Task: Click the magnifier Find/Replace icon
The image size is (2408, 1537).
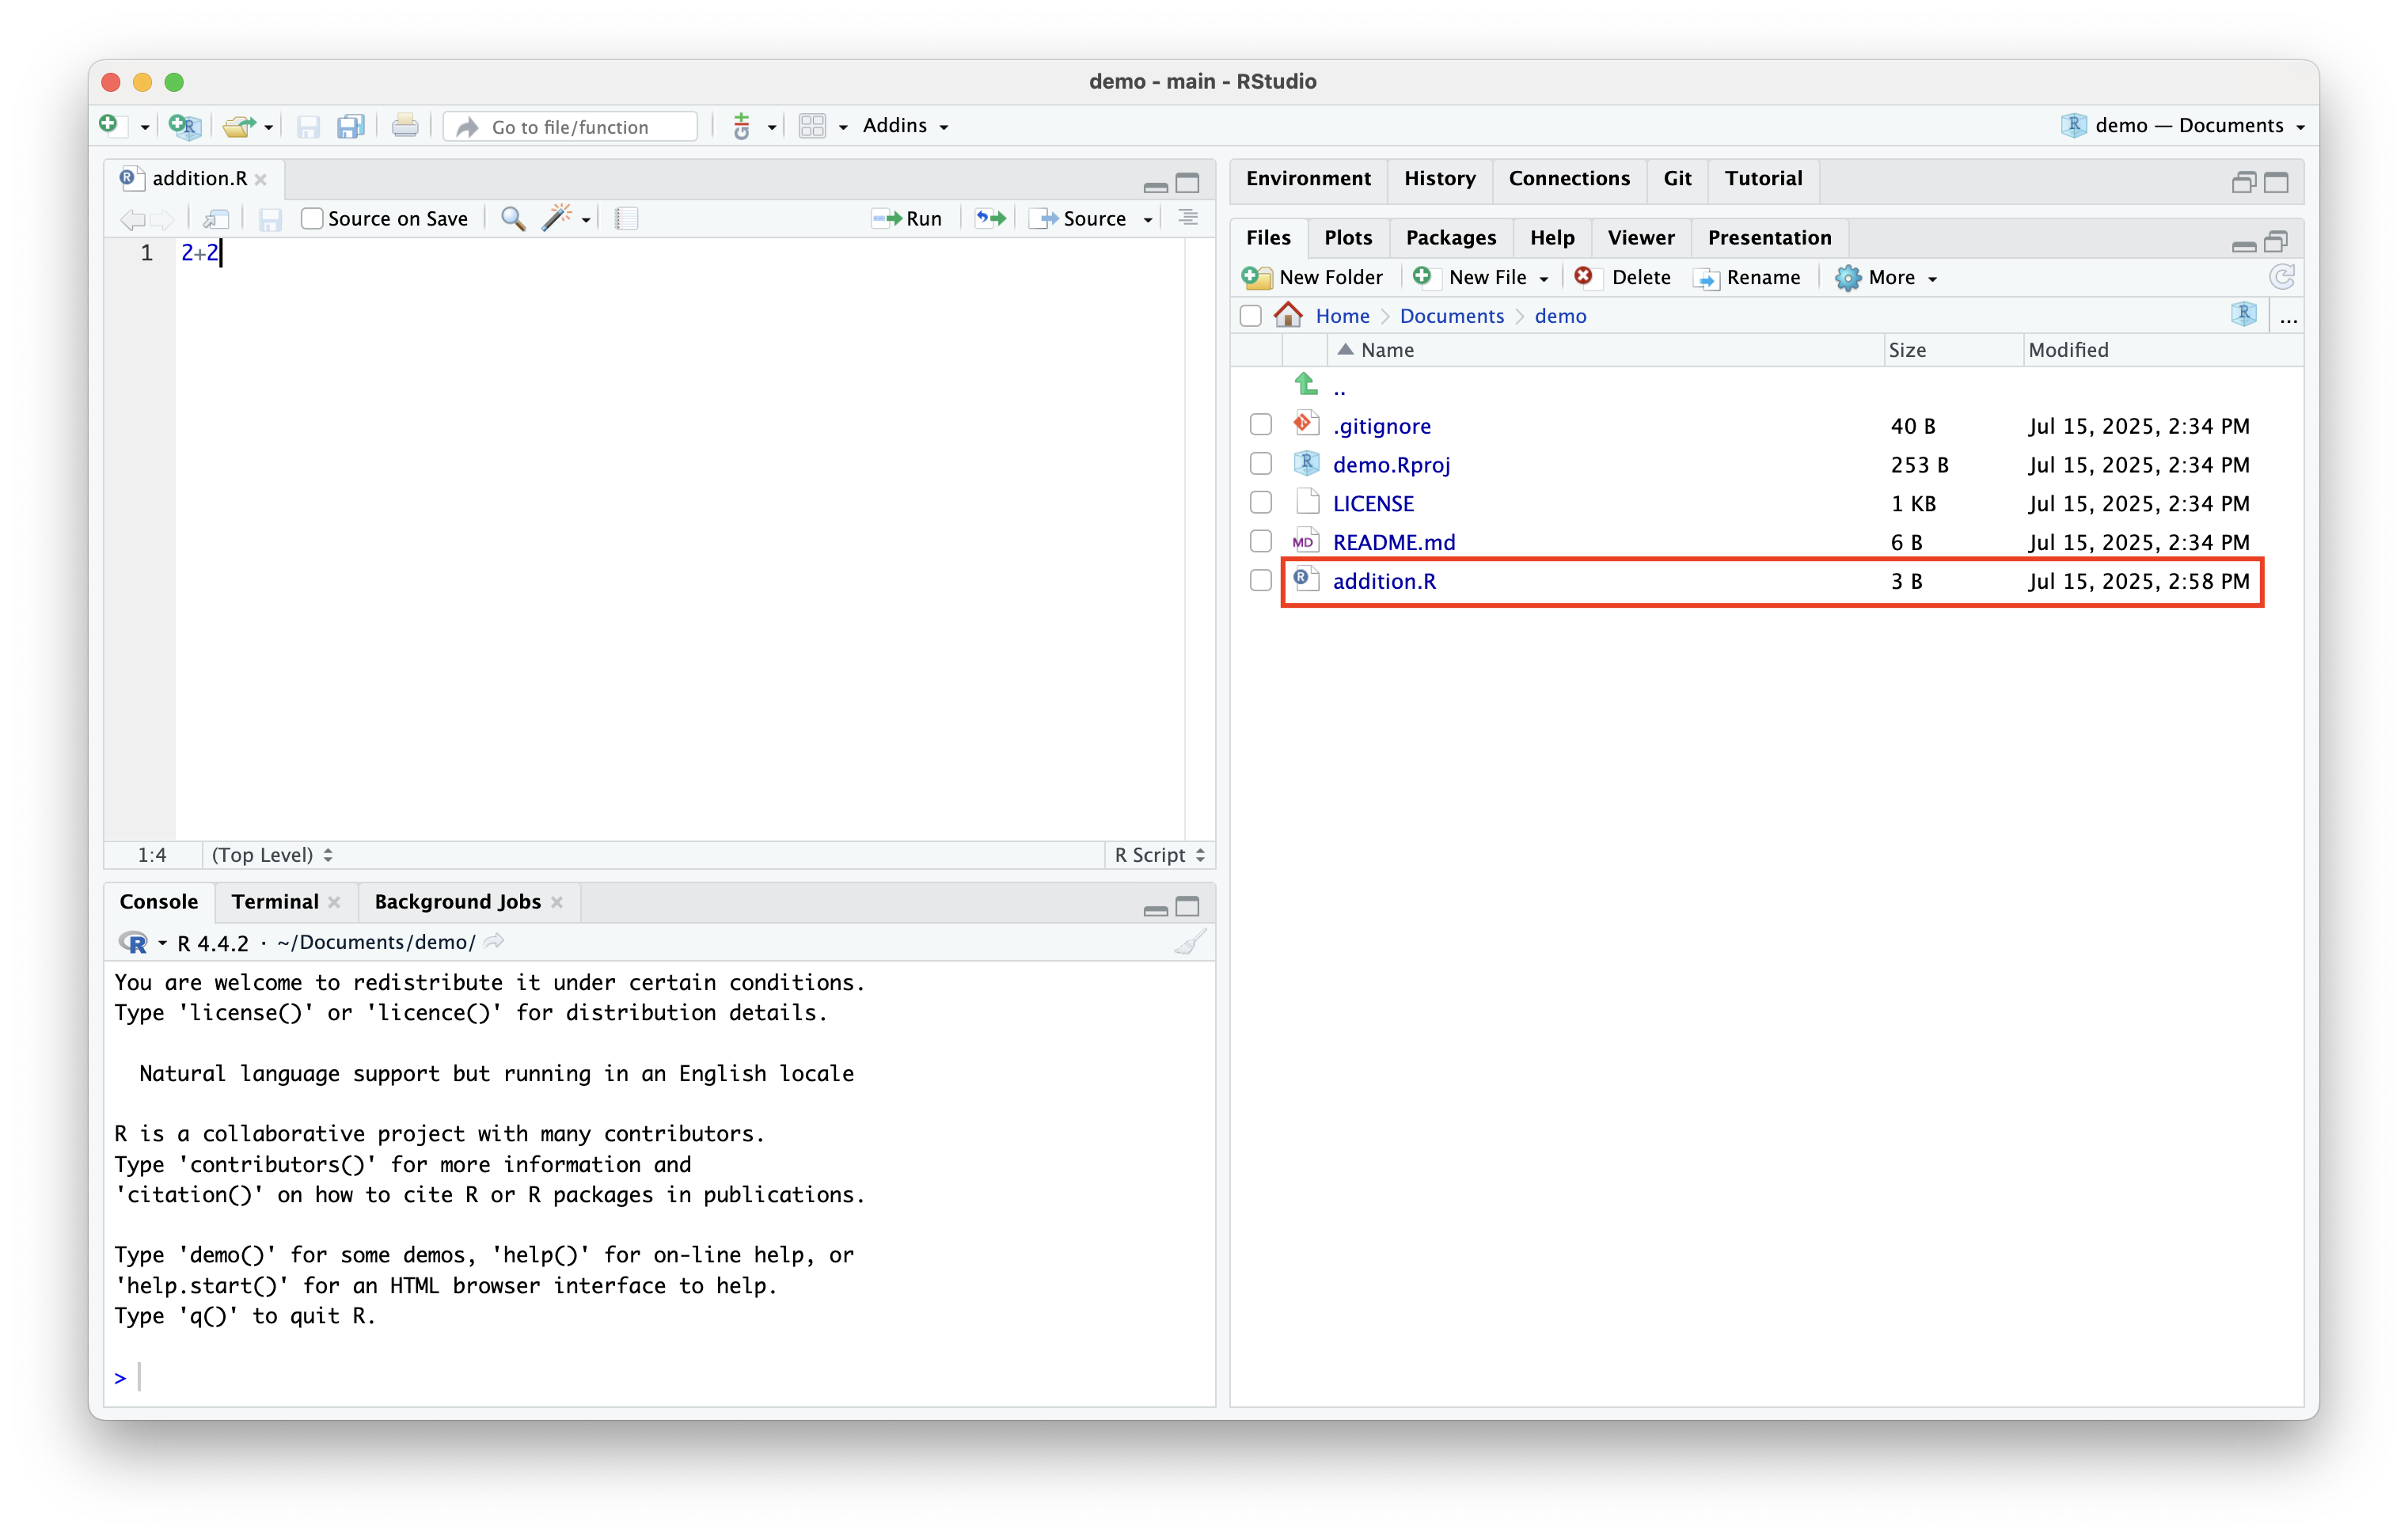Action: click(513, 218)
